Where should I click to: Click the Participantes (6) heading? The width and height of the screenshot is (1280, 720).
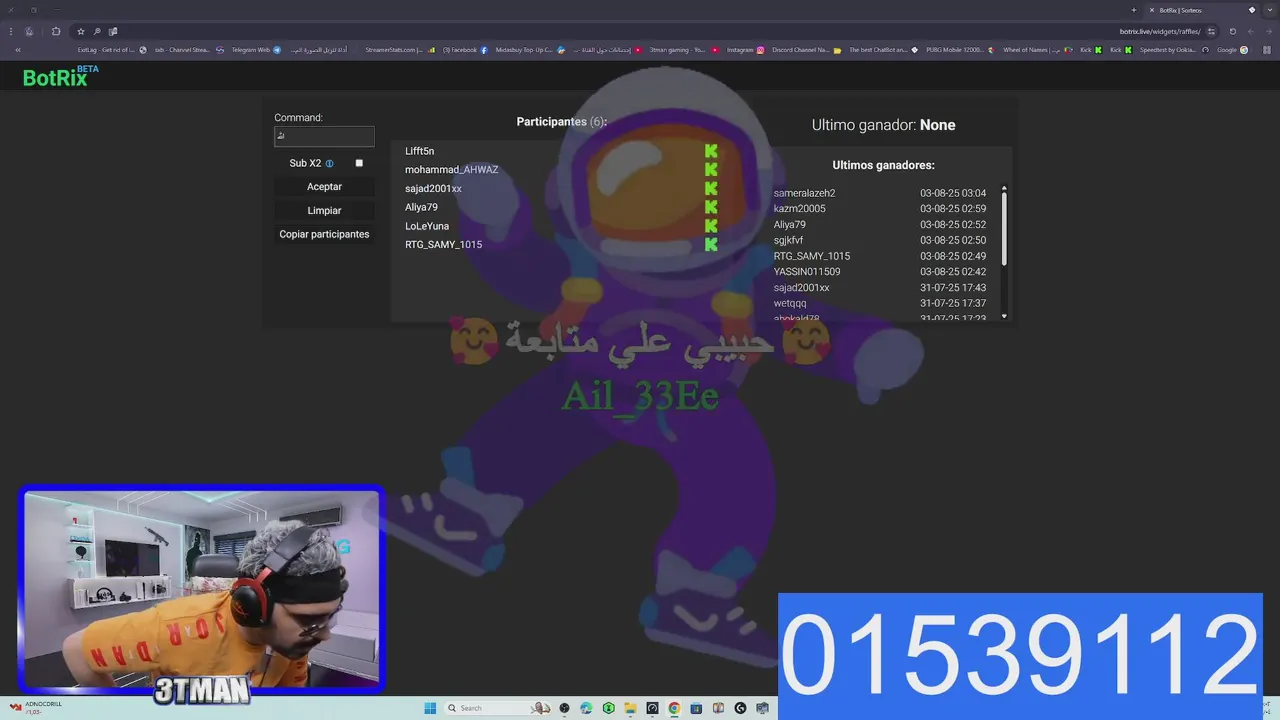pyautogui.click(x=561, y=122)
